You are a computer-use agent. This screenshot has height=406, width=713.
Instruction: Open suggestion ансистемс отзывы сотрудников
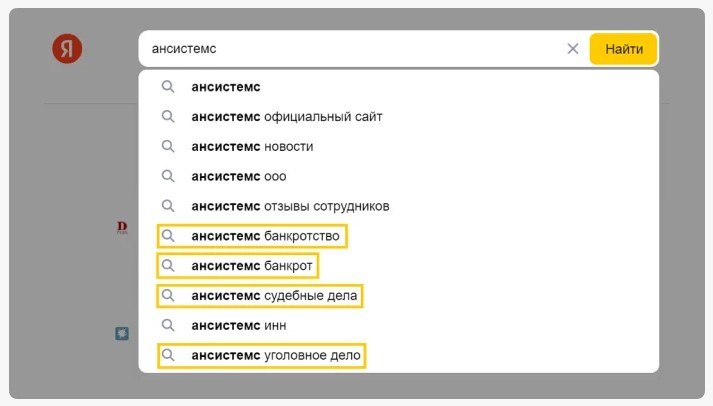coord(398,206)
